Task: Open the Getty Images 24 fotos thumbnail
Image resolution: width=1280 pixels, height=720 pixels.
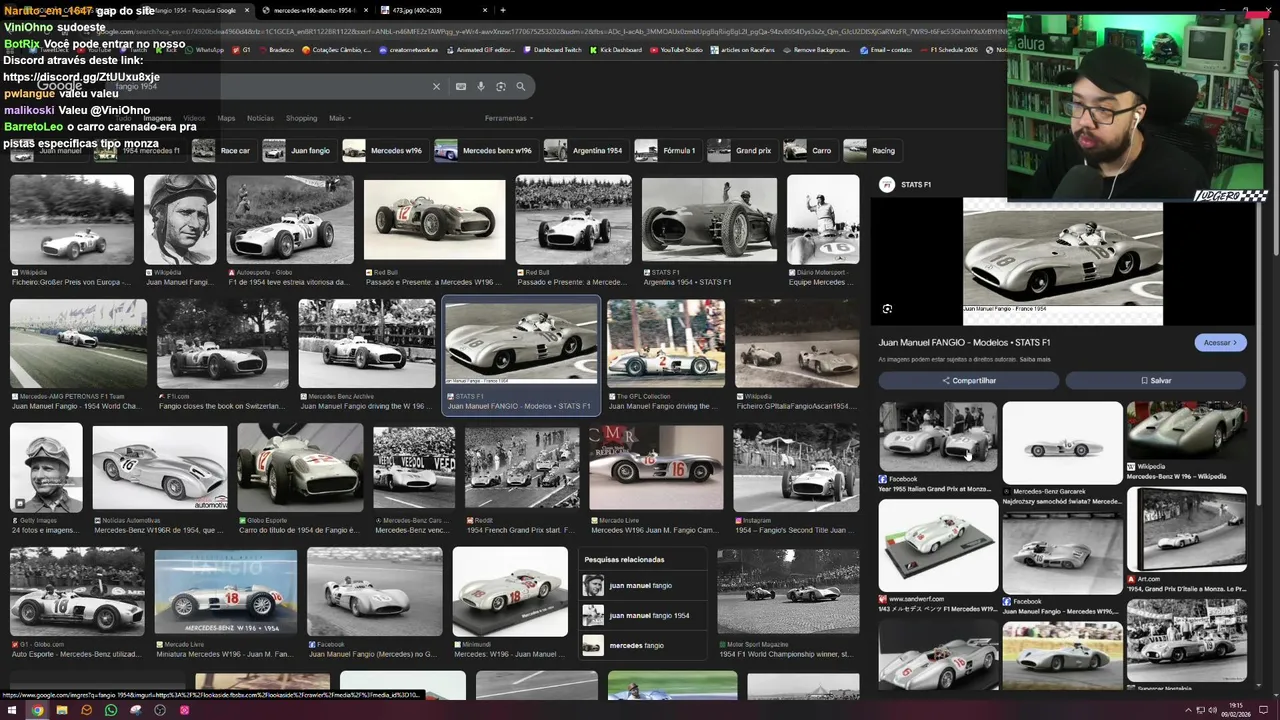Action: pos(46,467)
